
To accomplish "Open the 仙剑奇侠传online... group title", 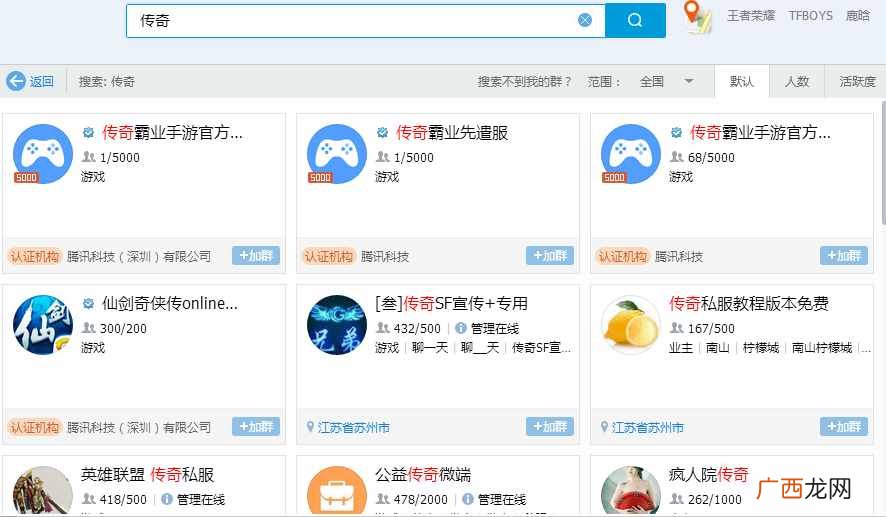I will (x=170, y=303).
